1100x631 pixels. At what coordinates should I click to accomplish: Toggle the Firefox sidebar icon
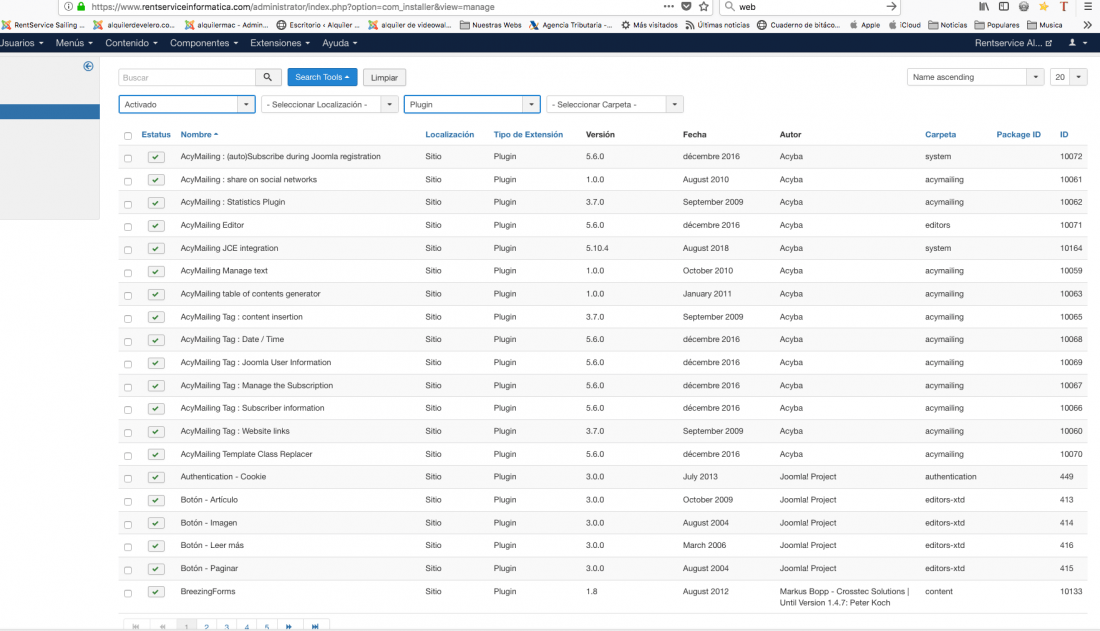(1004, 6)
